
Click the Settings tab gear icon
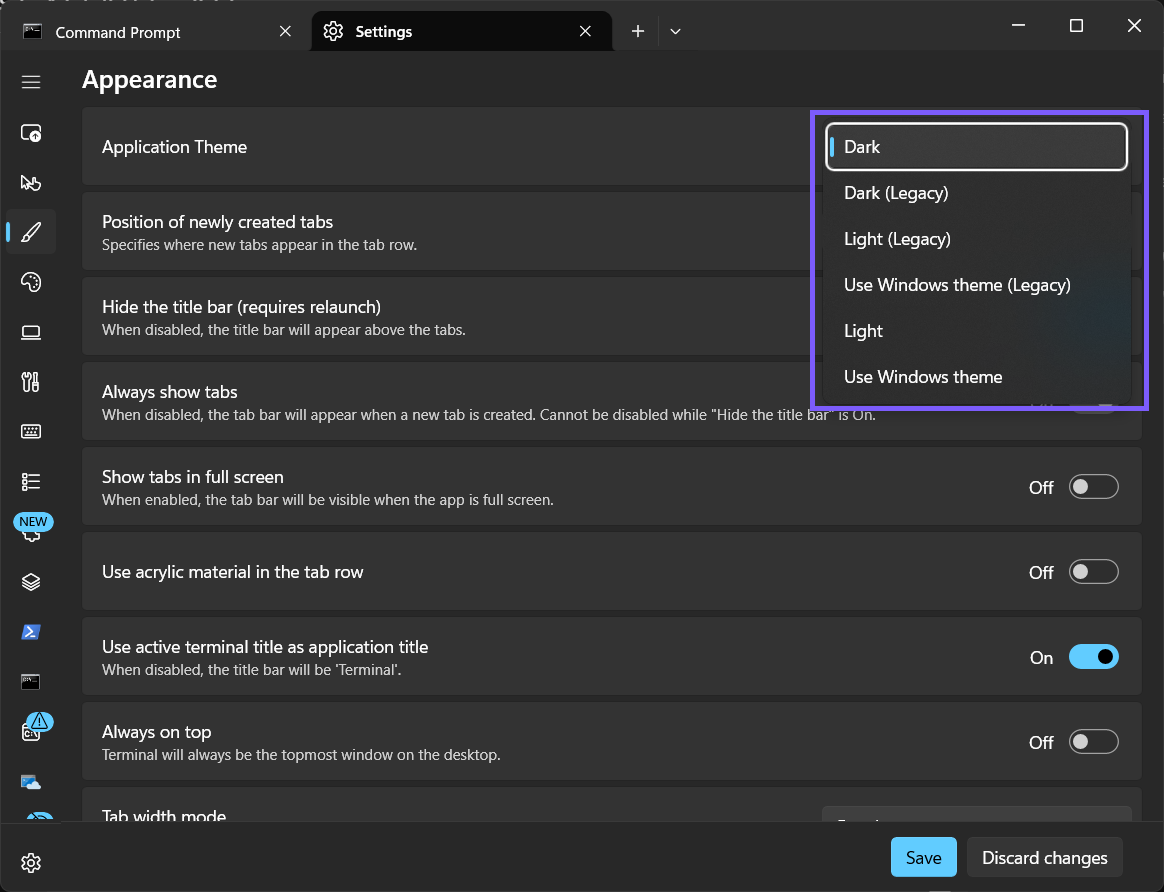click(x=333, y=31)
